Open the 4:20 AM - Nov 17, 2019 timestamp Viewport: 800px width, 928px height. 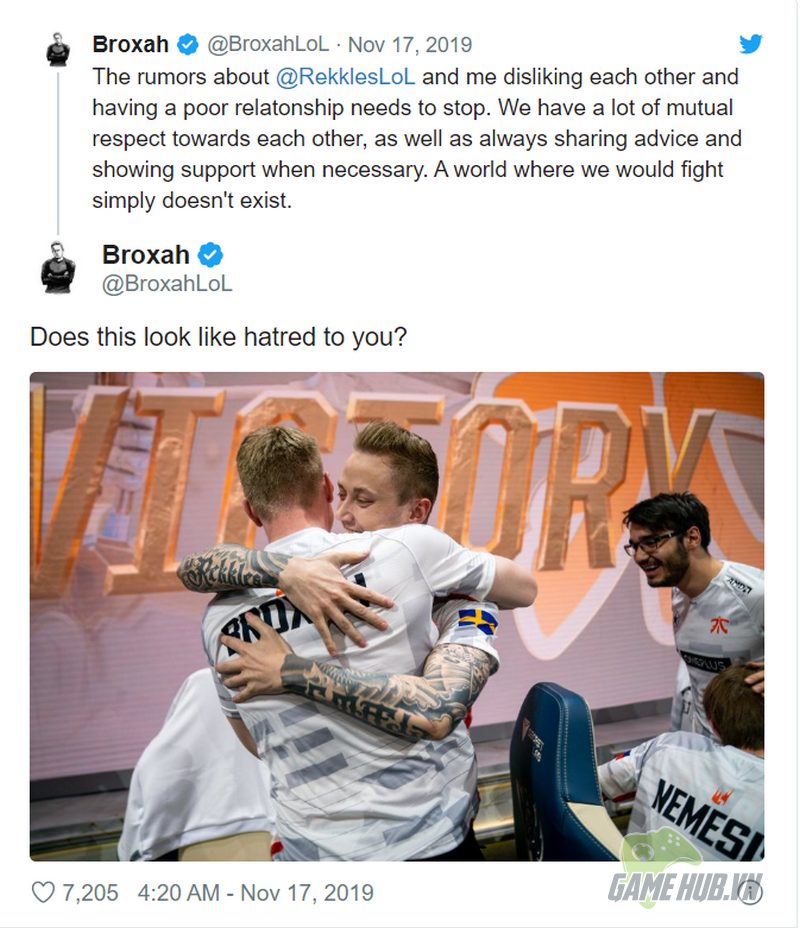[x=256, y=892]
